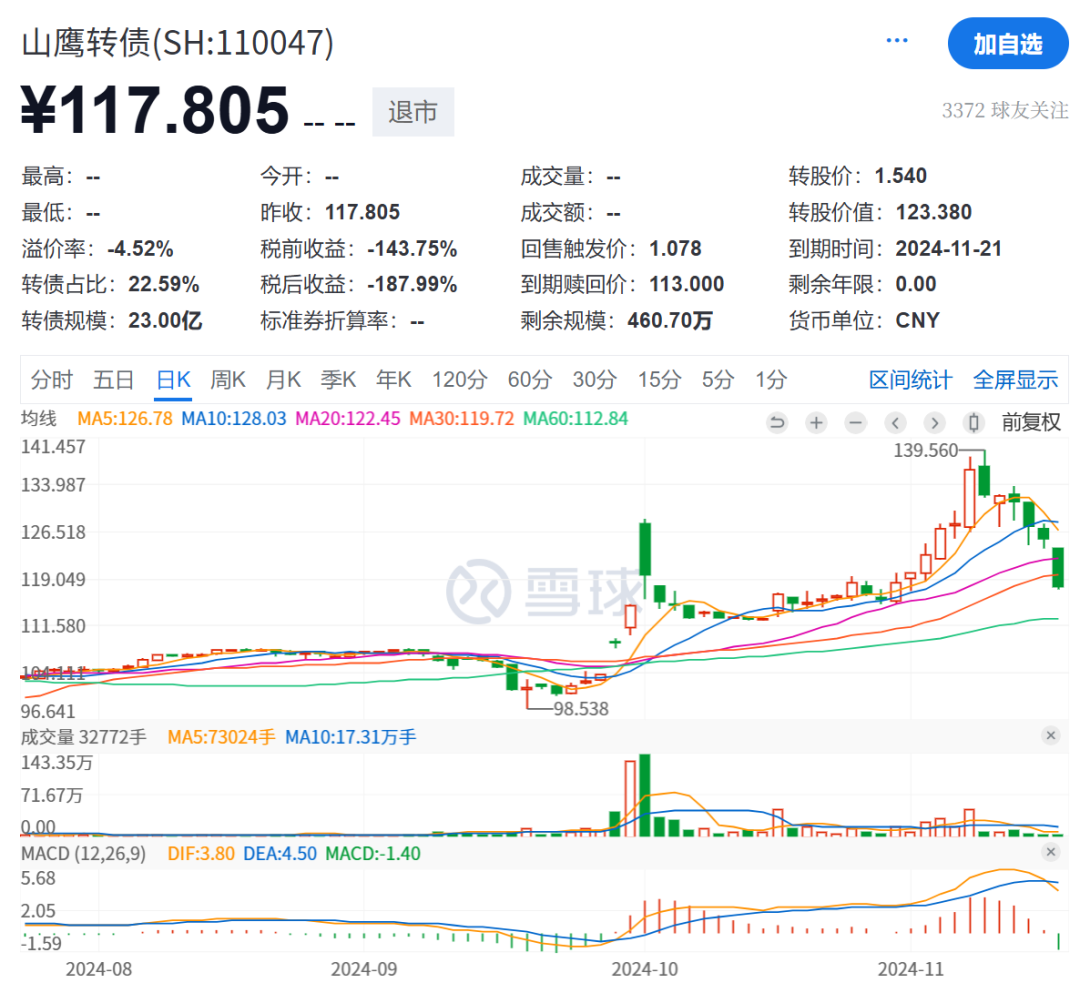
Task: Zoom out the chart with minus icon
Action: pyautogui.click(x=855, y=422)
